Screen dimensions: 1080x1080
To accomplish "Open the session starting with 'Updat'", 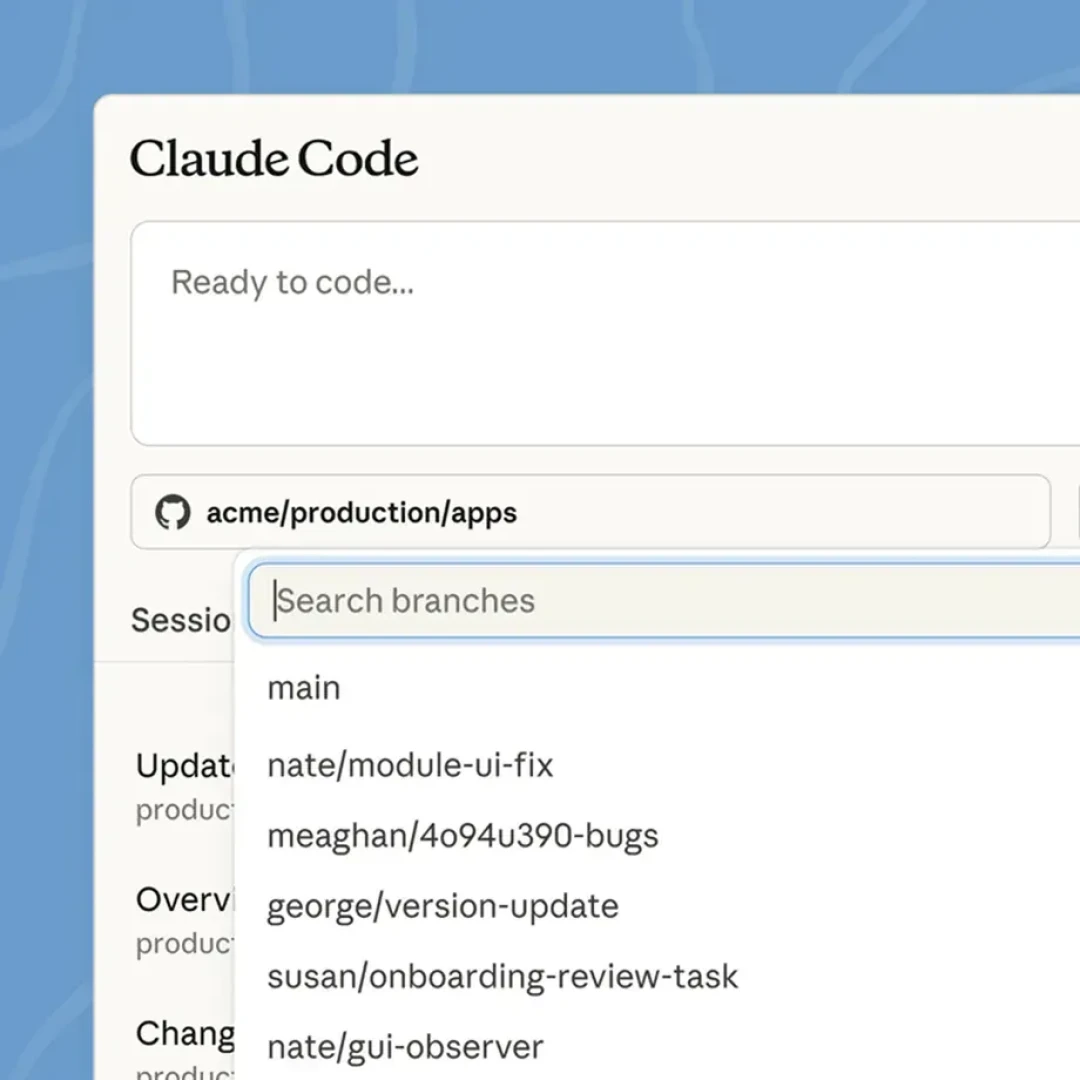I will tap(185, 787).
